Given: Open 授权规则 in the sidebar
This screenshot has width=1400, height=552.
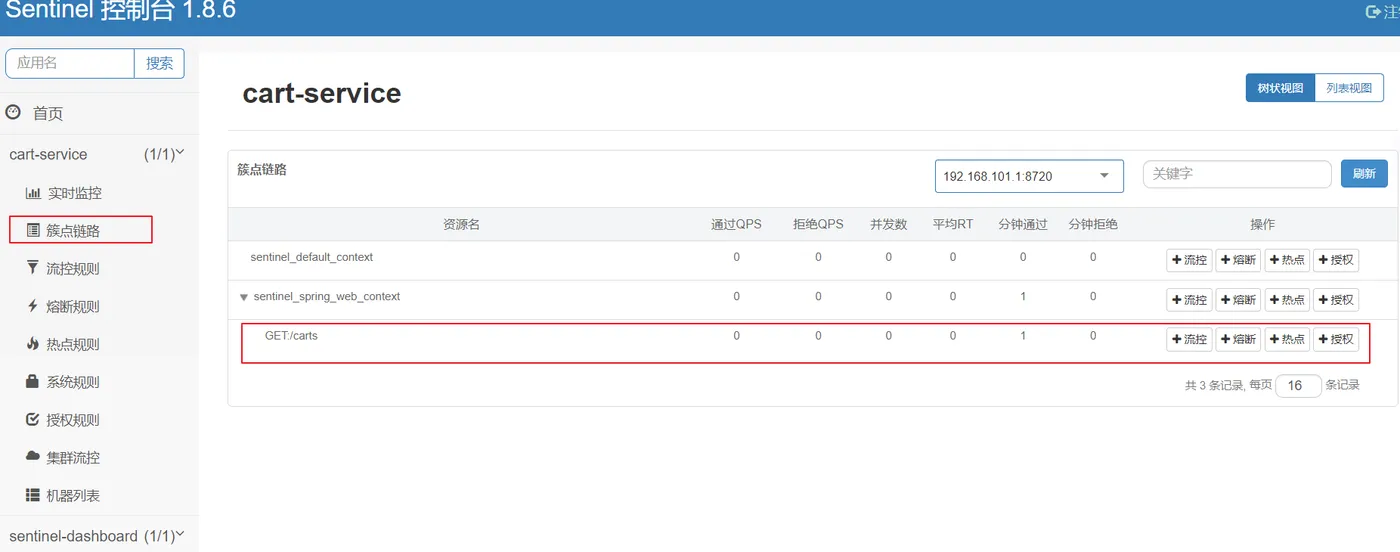Looking at the screenshot, I should (74, 421).
